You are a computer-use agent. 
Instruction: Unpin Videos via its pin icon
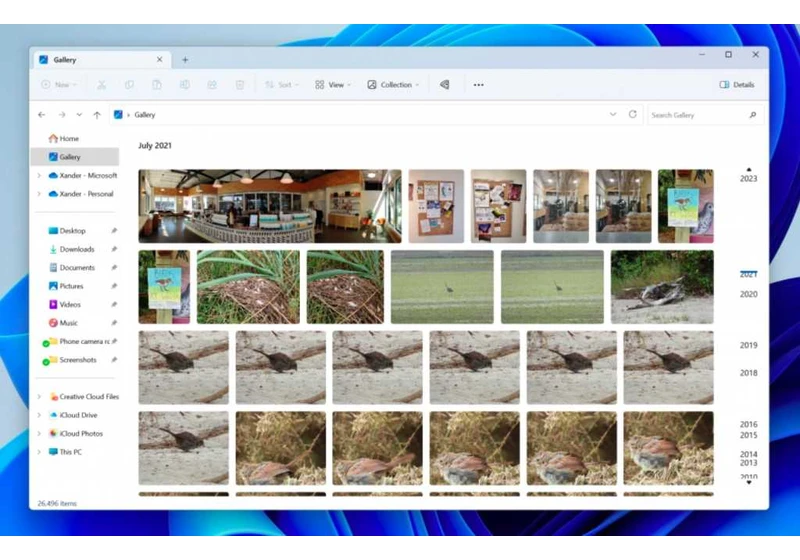(114, 304)
